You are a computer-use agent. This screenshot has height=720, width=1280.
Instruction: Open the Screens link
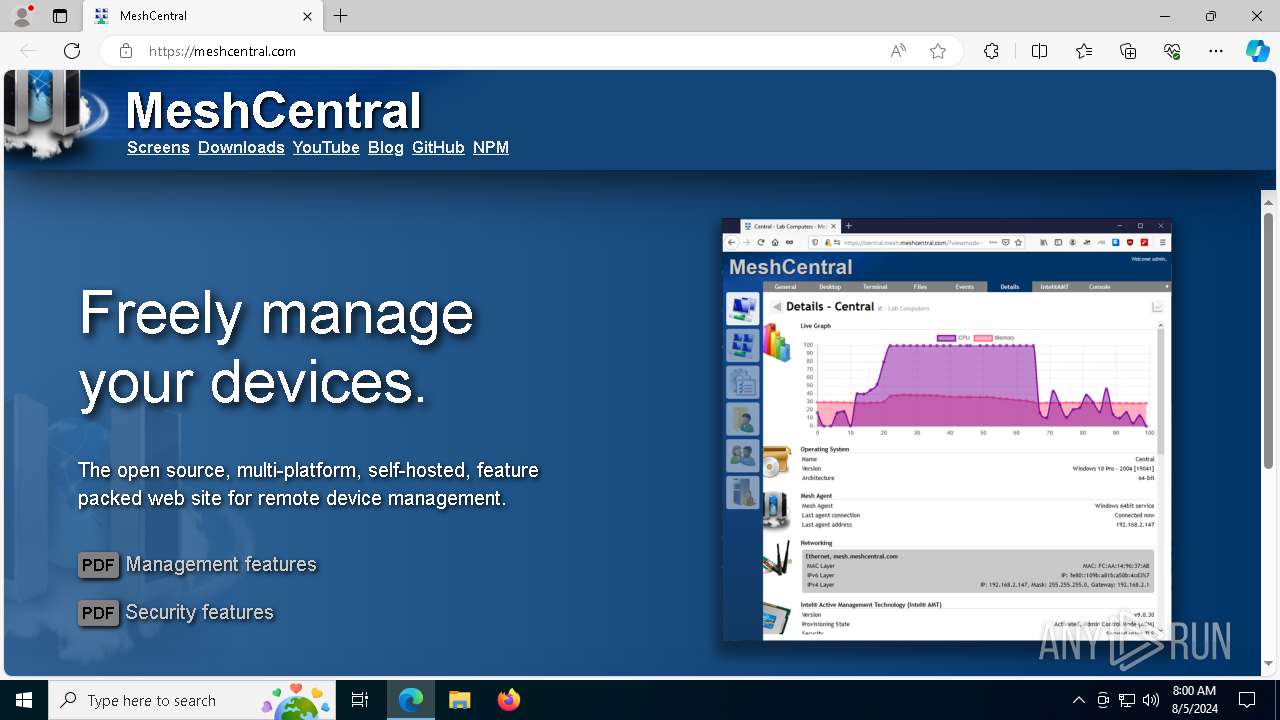158,147
